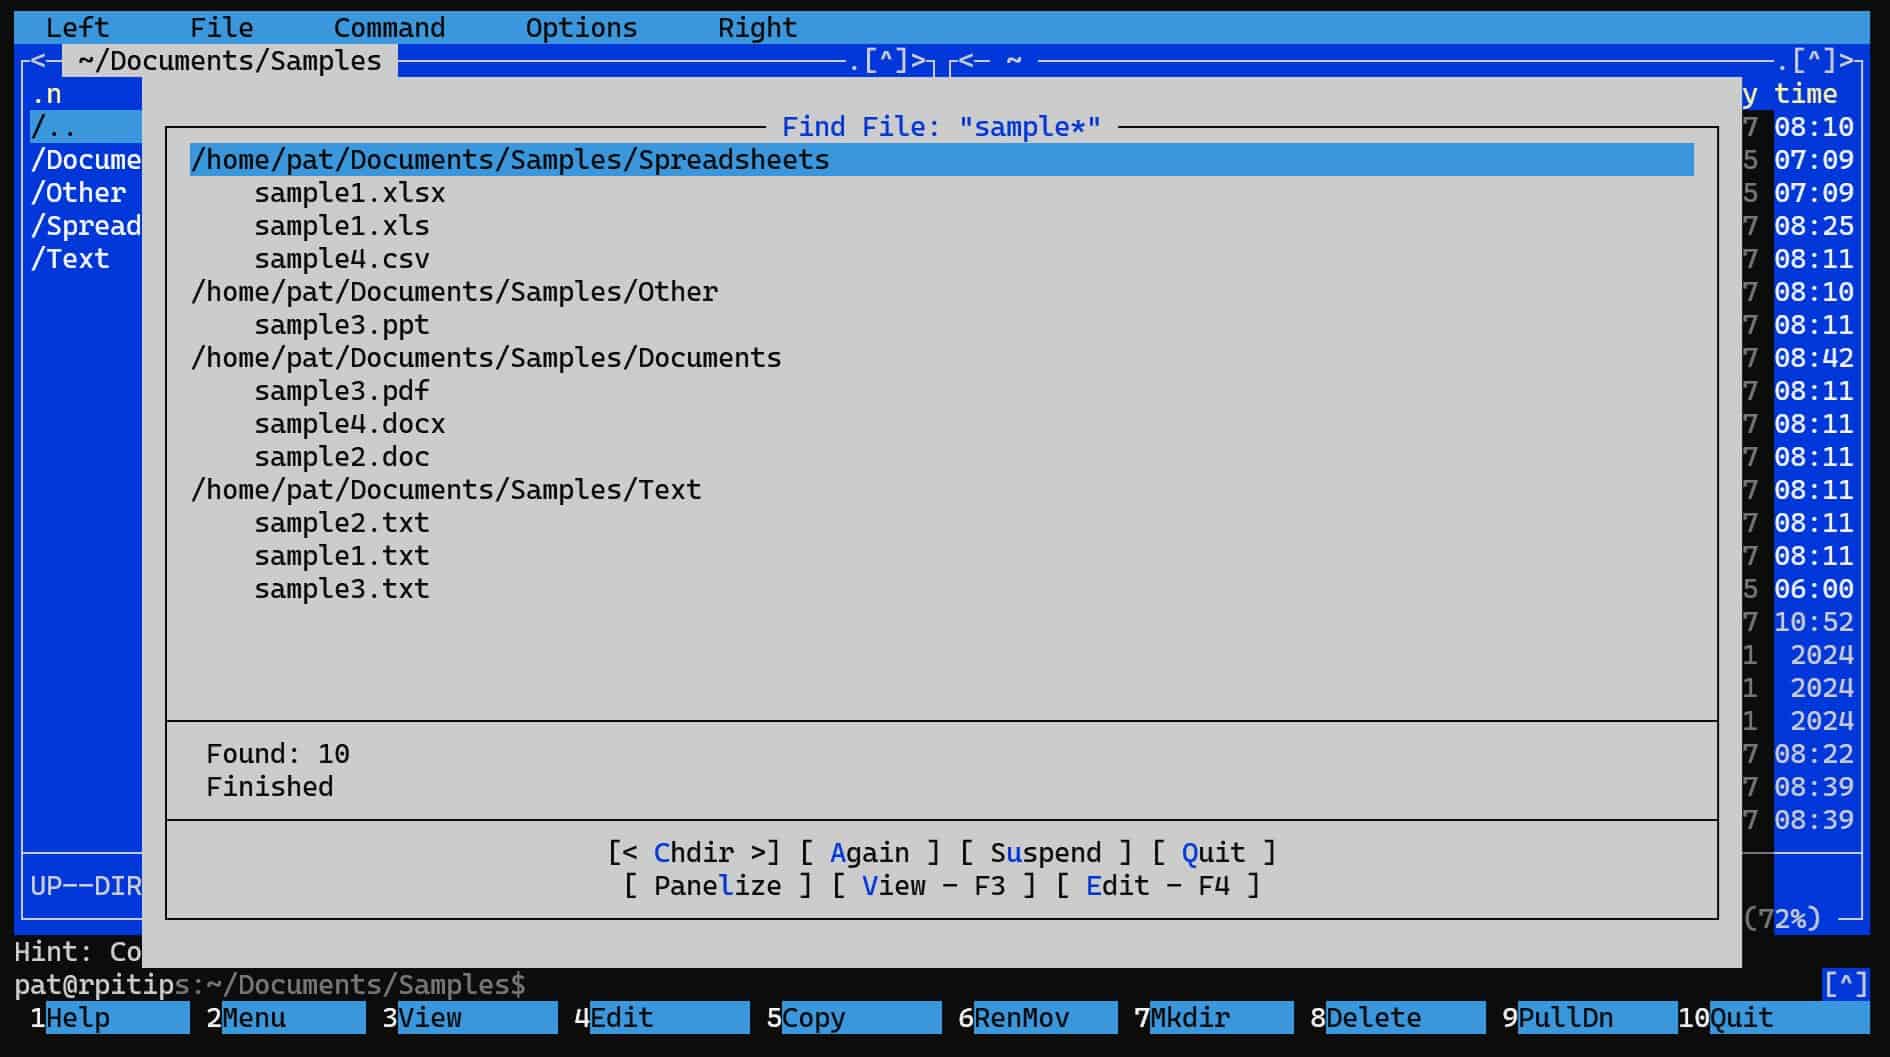Screen dimensions: 1890x1057
Task: Select the Samples/Text directory result
Action: (x=446, y=490)
